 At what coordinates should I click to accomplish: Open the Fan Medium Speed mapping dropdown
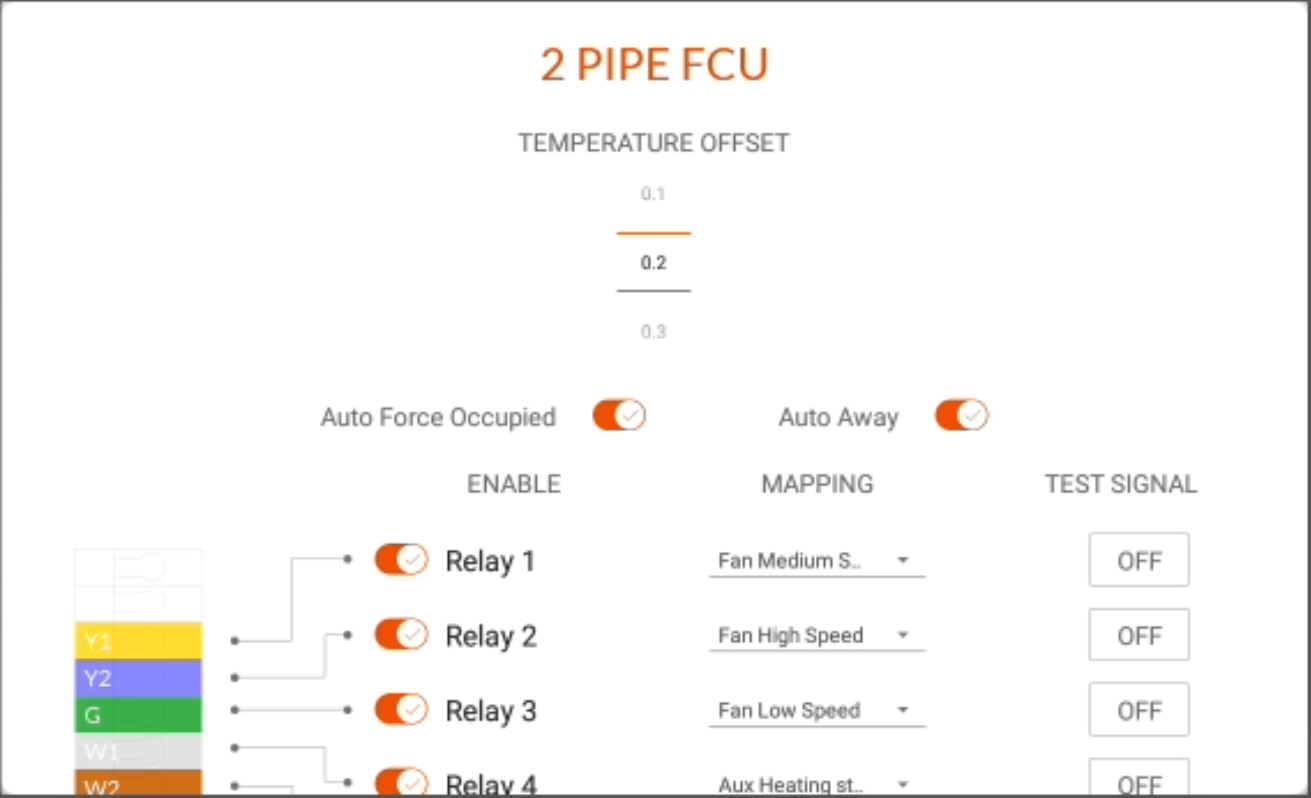[817, 561]
